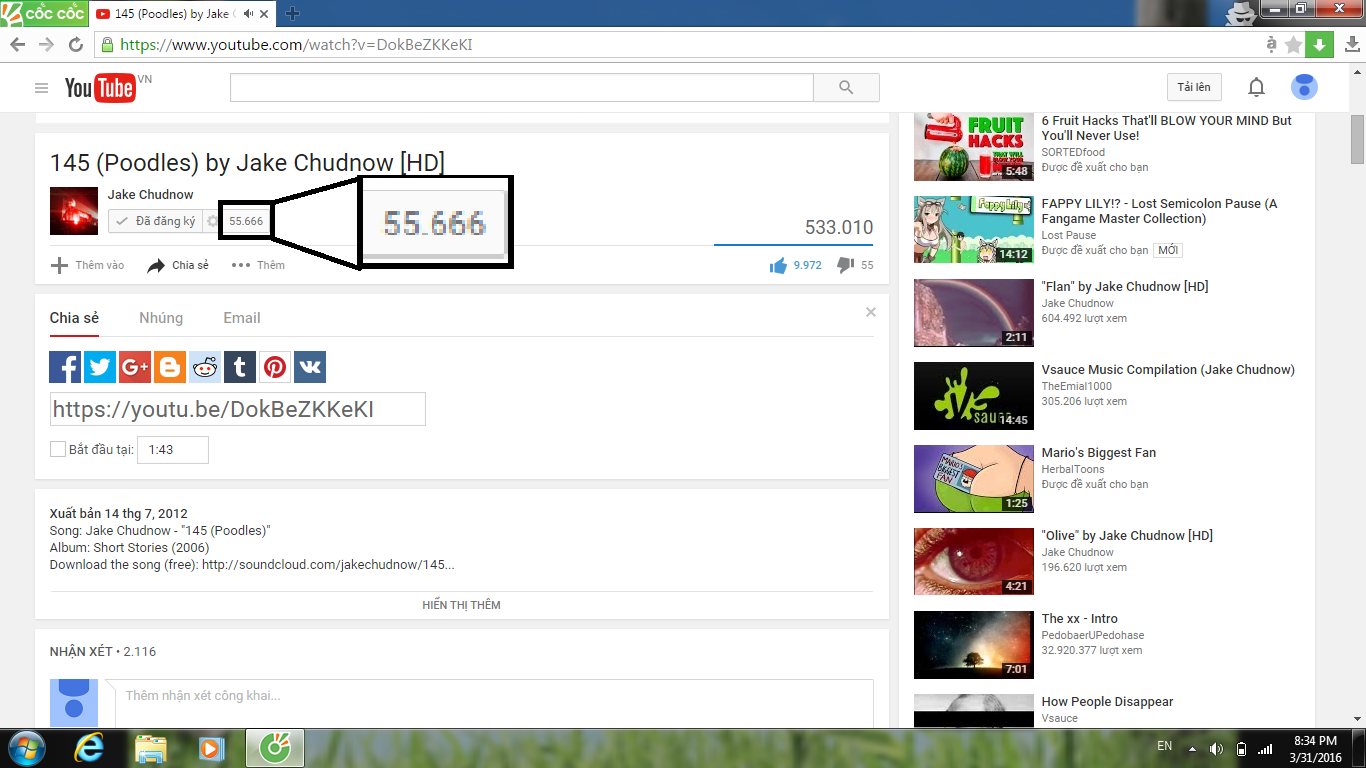Image resolution: width=1366 pixels, height=768 pixels.
Task: Click the search magnifier button
Action: pyautogui.click(x=846, y=87)
